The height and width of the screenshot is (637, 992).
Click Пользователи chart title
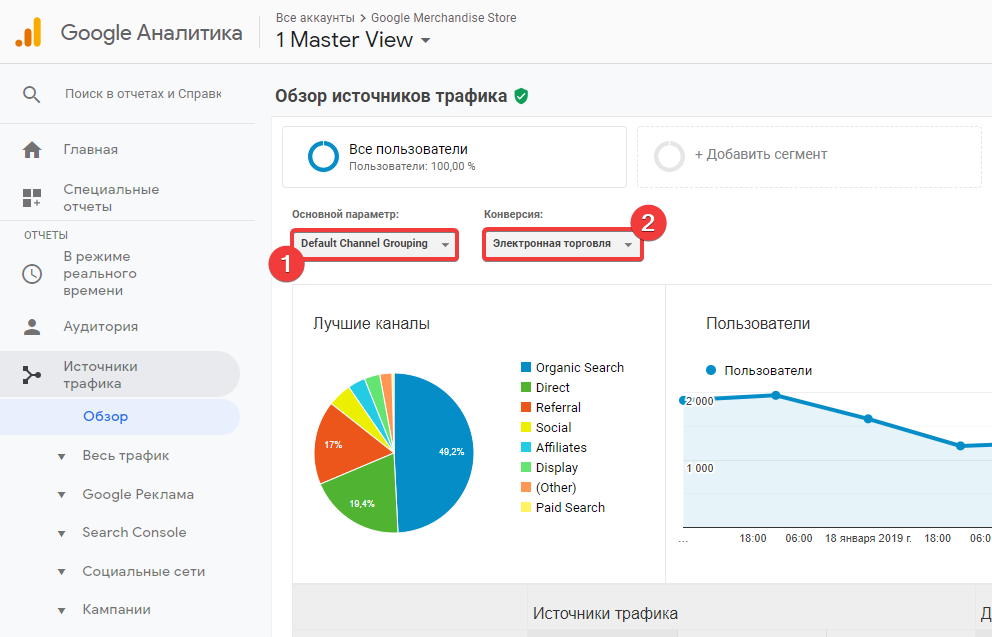coord(758,324)
